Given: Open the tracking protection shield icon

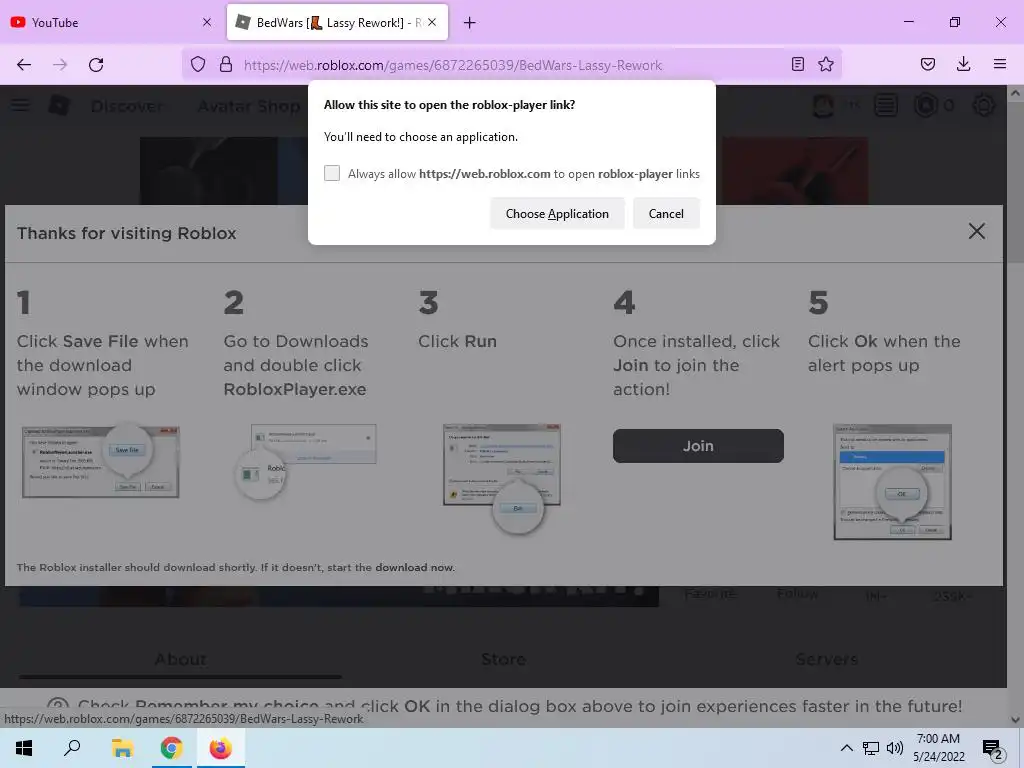Looking at the screenshot, I should tap(198, 64).
